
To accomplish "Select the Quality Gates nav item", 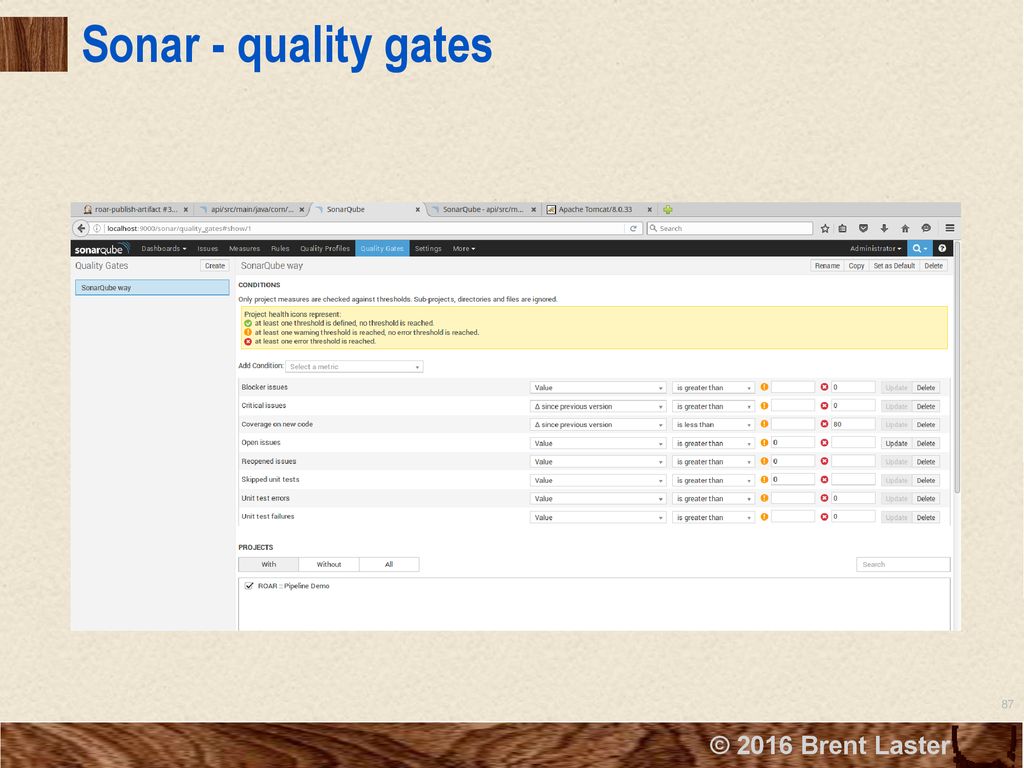I will 382,248.
